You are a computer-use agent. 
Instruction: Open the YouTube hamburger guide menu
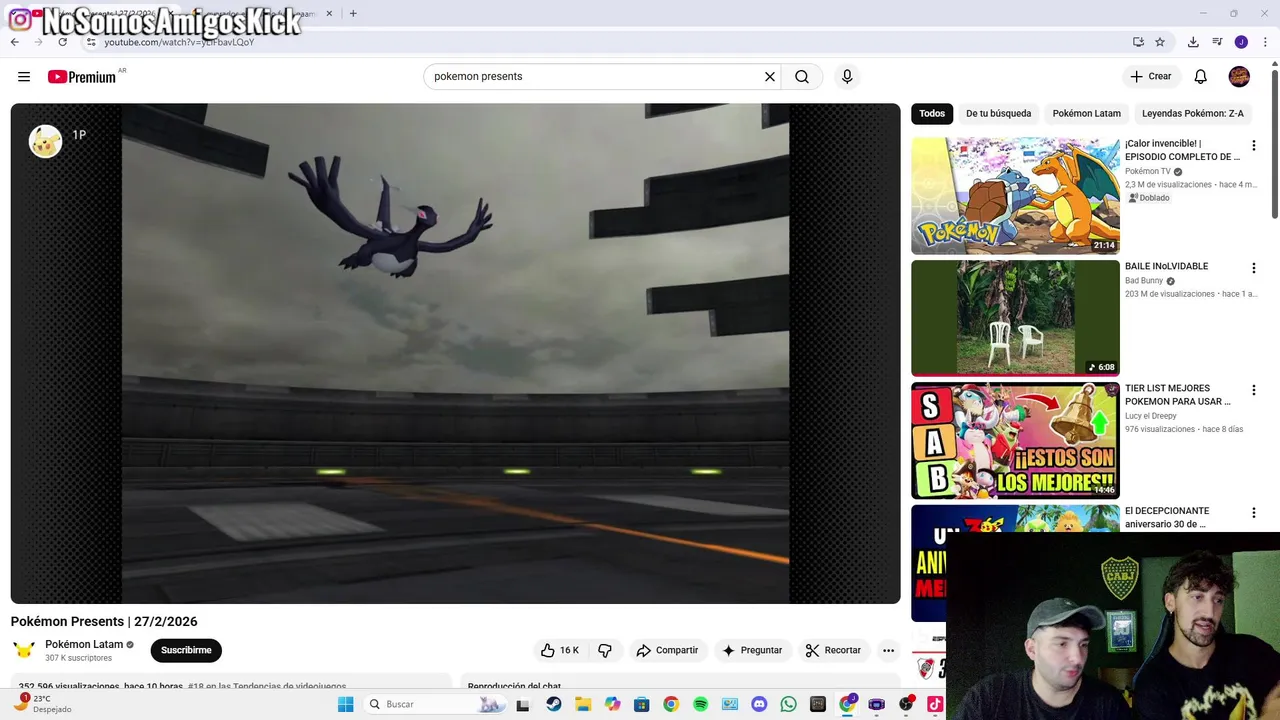click(24, 76)
